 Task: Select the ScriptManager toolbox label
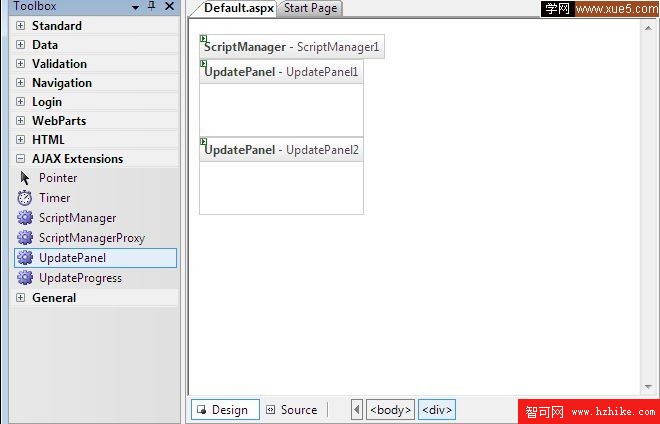[x=77, y=218]
